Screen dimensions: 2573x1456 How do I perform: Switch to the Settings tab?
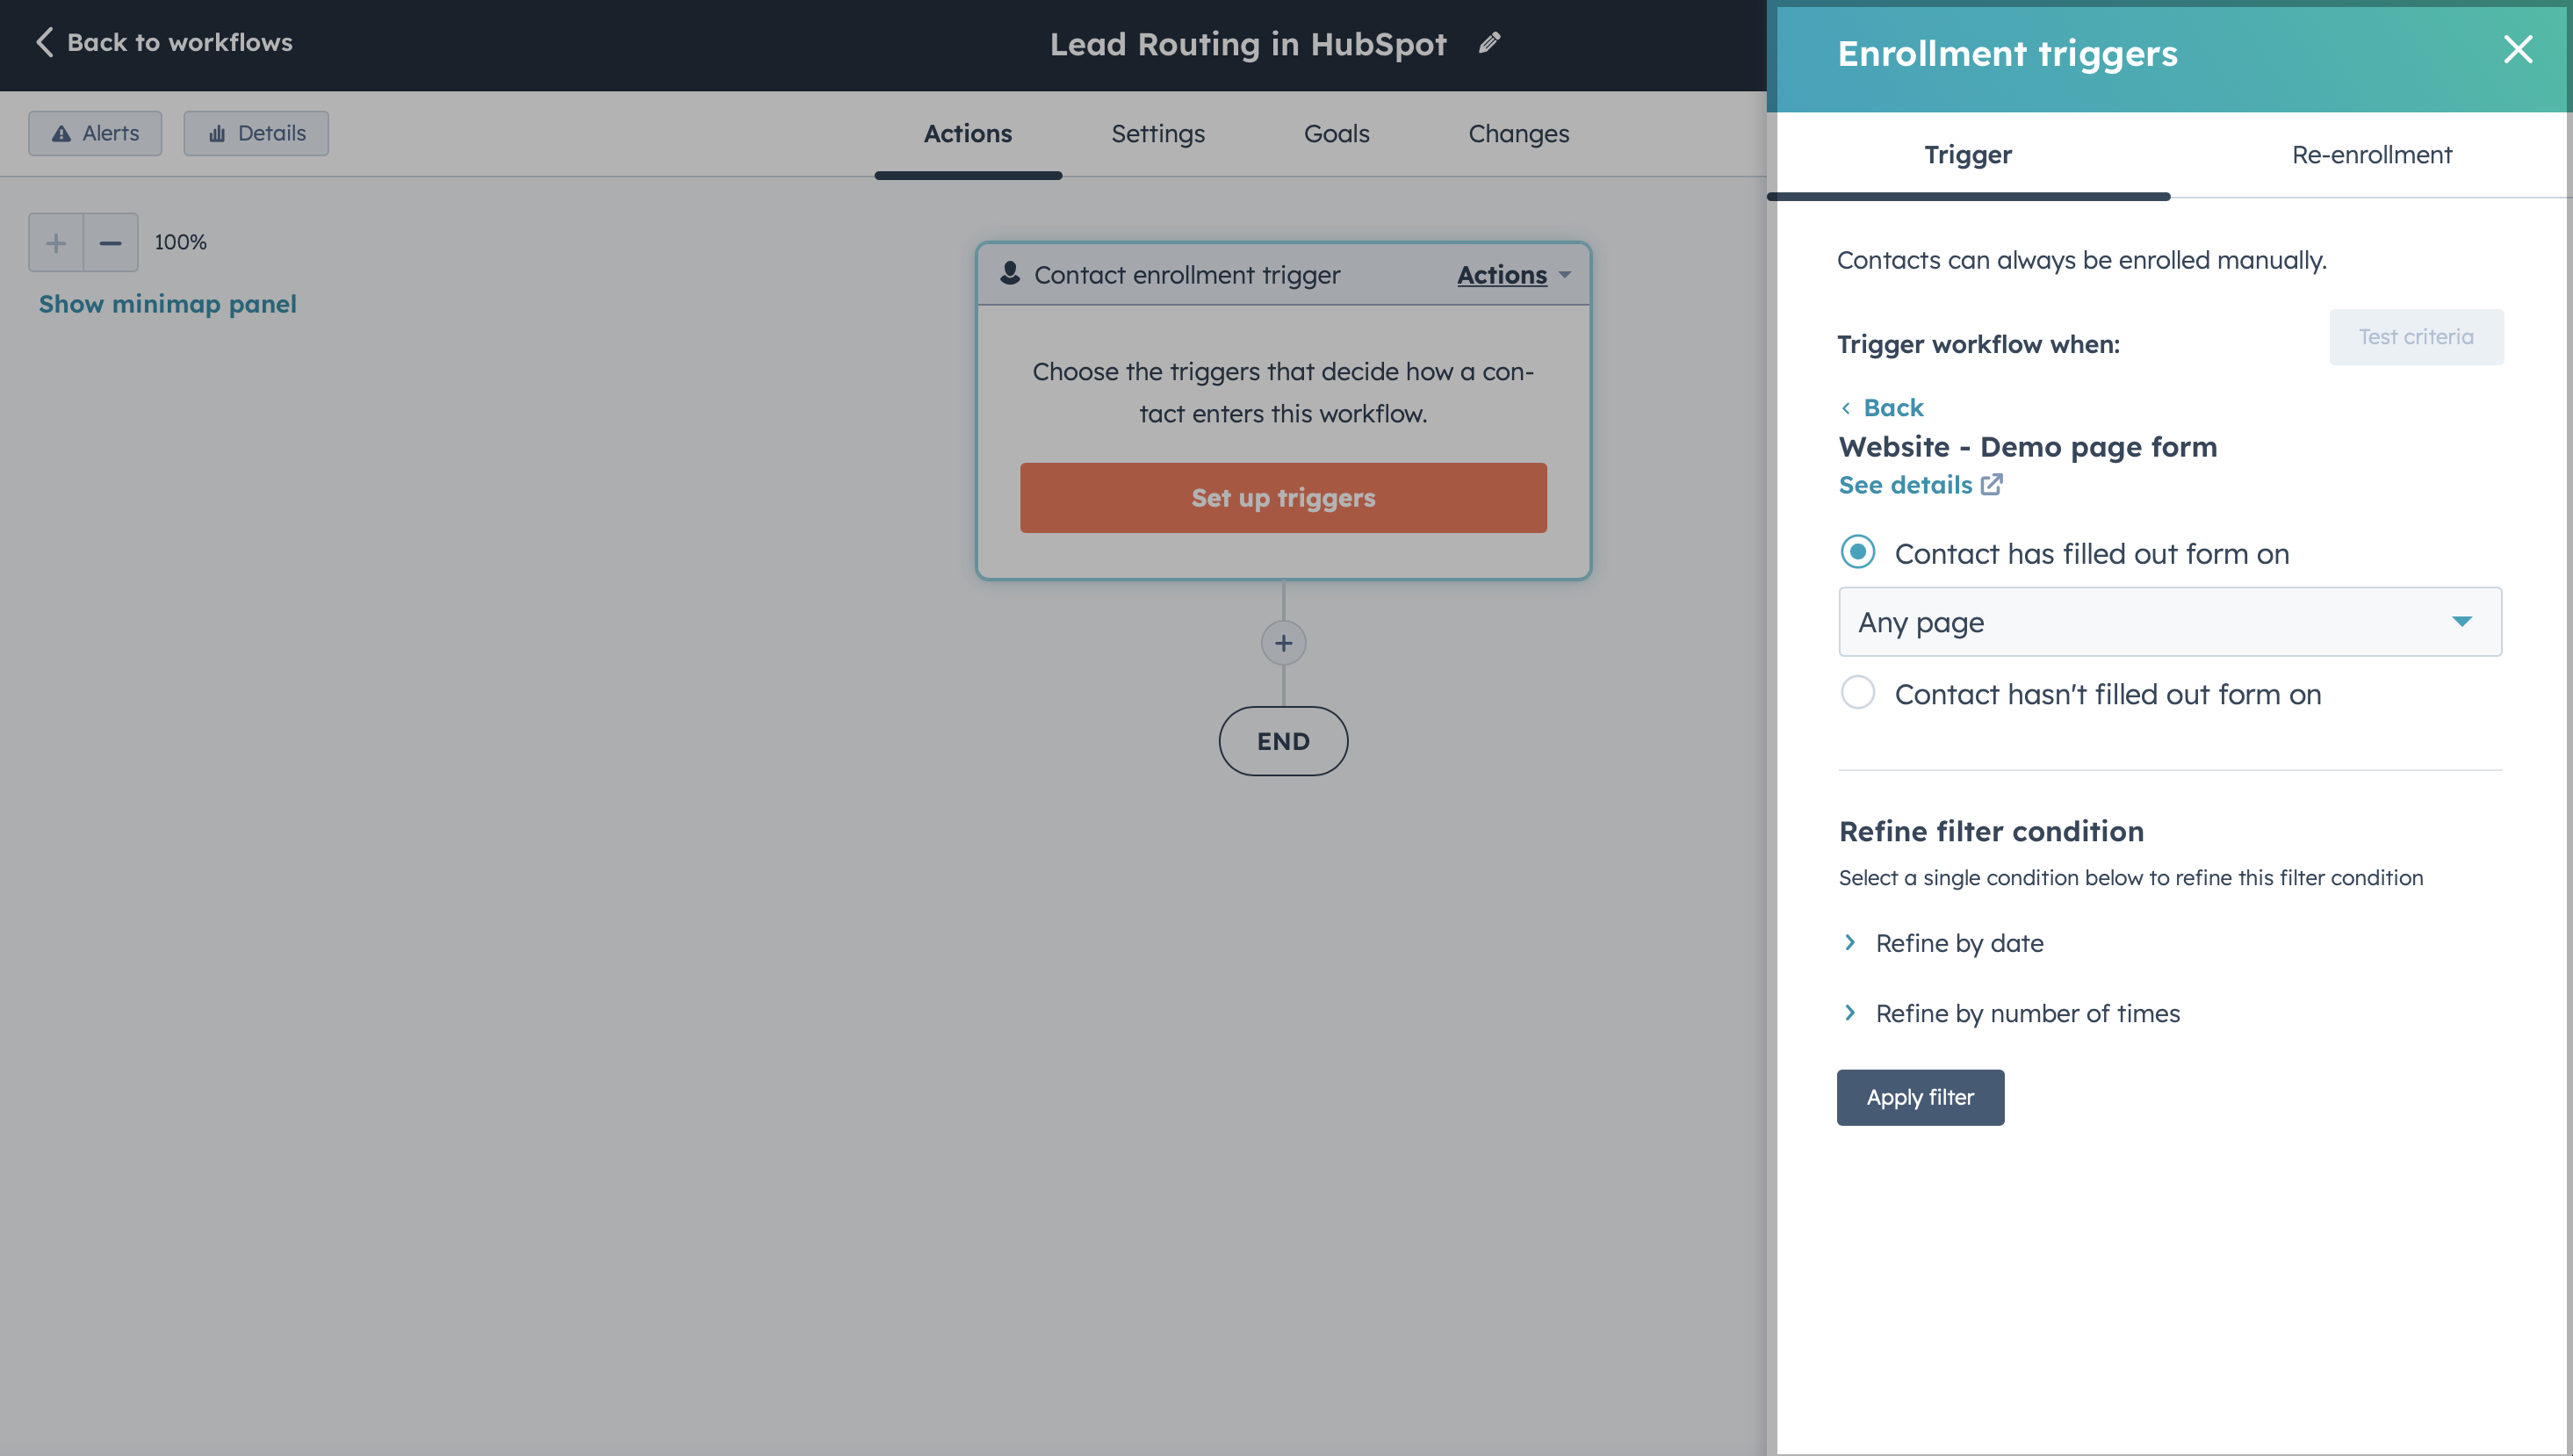[1157, 134]
